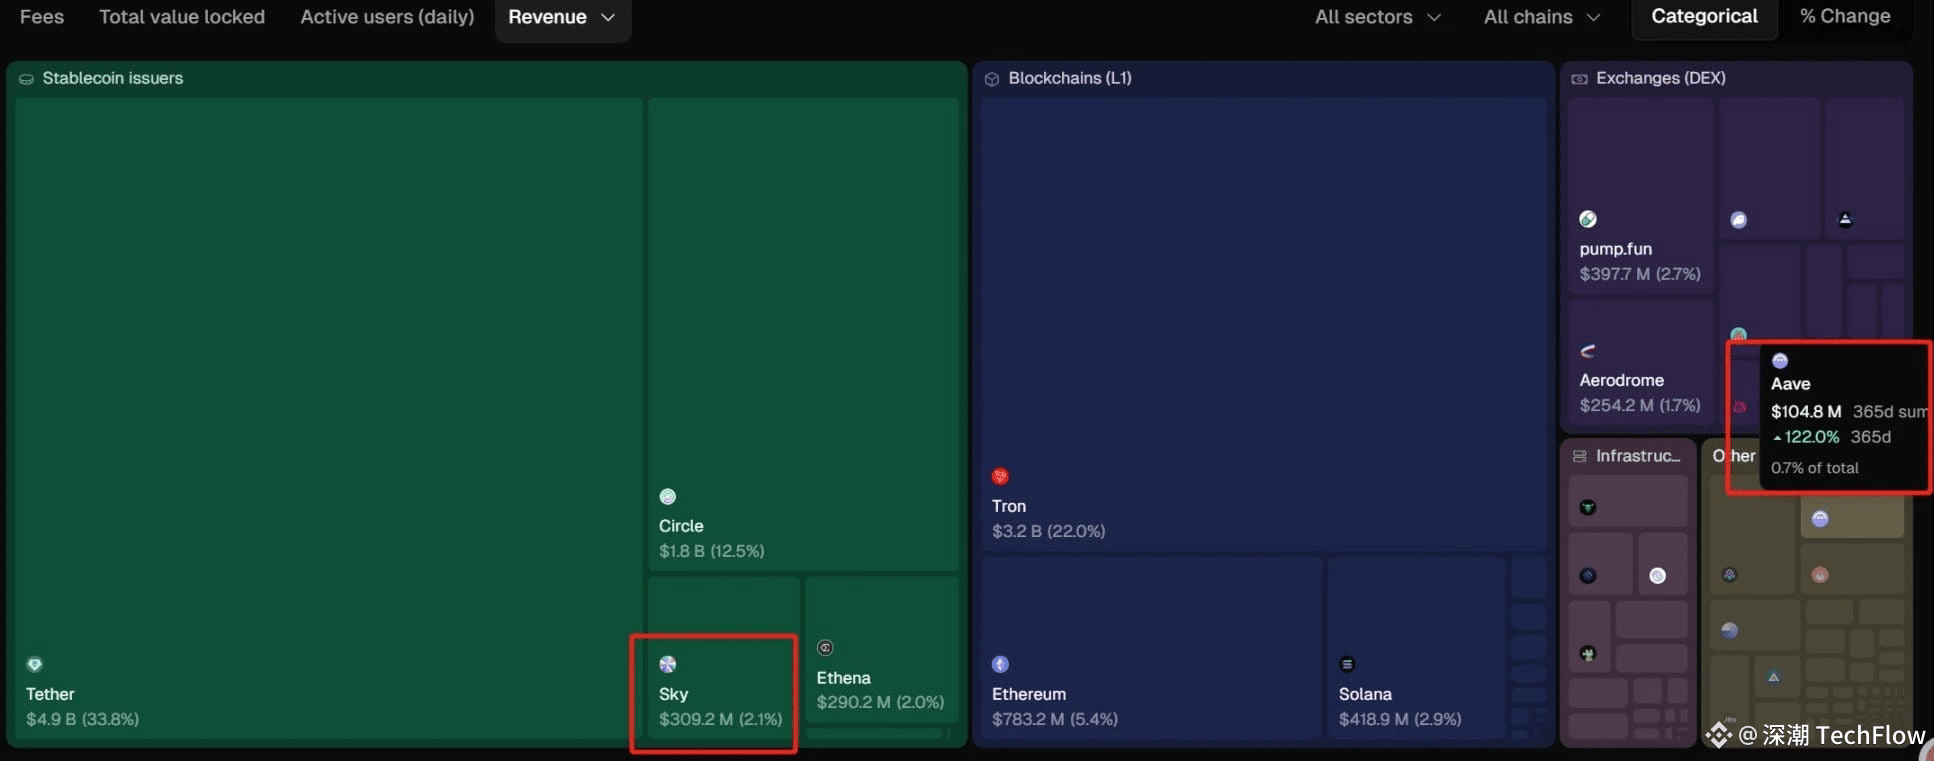Click Ethereum's $783.2 M (5.4%) value
This screenshot has height=761, width=1934.
coord(1055,719)
